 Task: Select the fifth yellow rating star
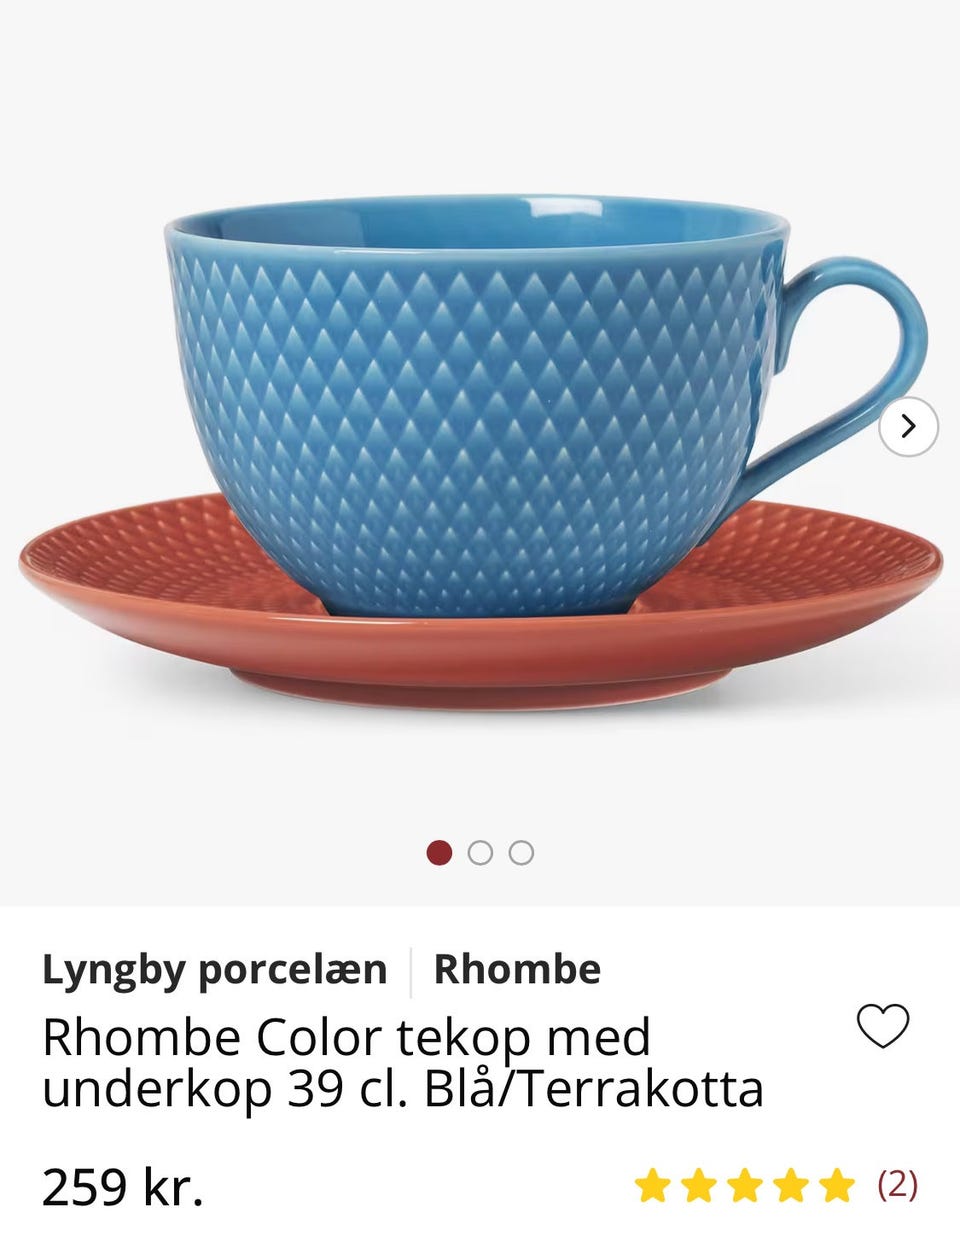(x=837, y=1185)
